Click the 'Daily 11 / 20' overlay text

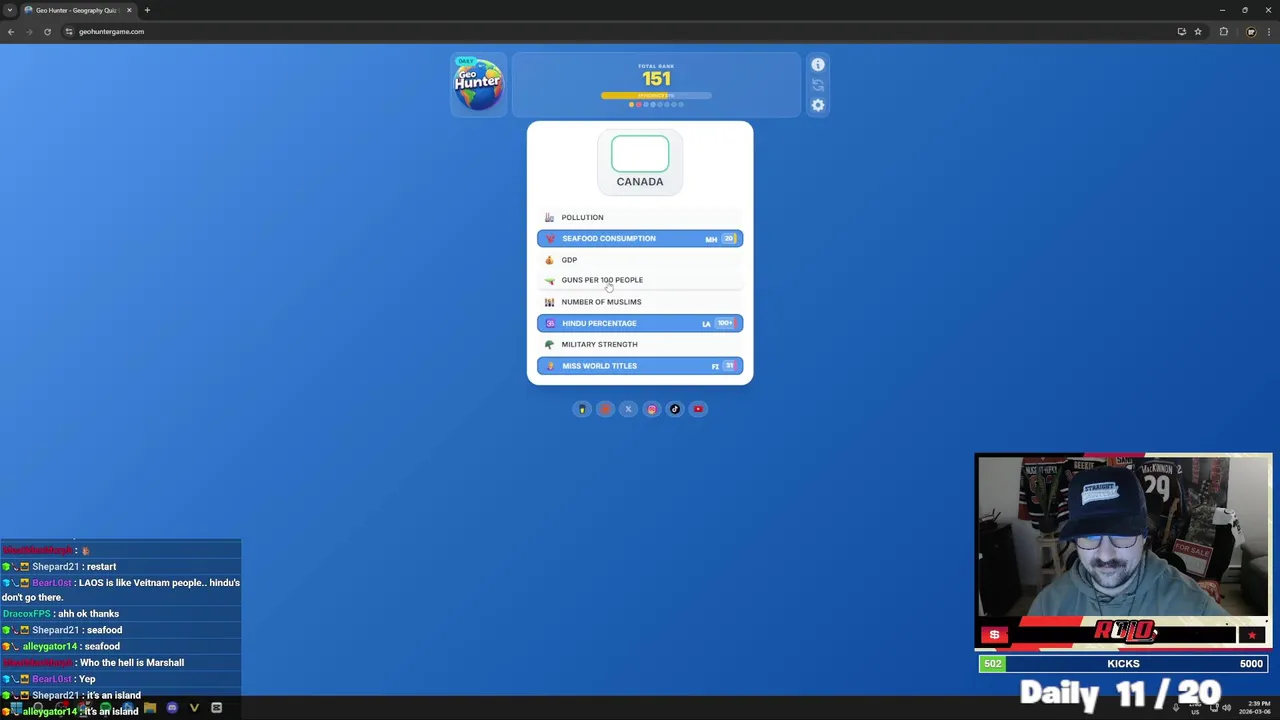coord(1120,693)
